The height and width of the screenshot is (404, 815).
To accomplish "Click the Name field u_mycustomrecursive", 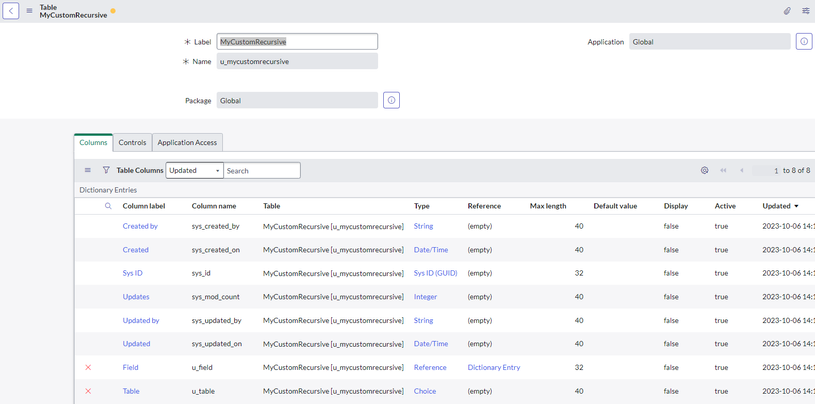I will click(297, 61).
